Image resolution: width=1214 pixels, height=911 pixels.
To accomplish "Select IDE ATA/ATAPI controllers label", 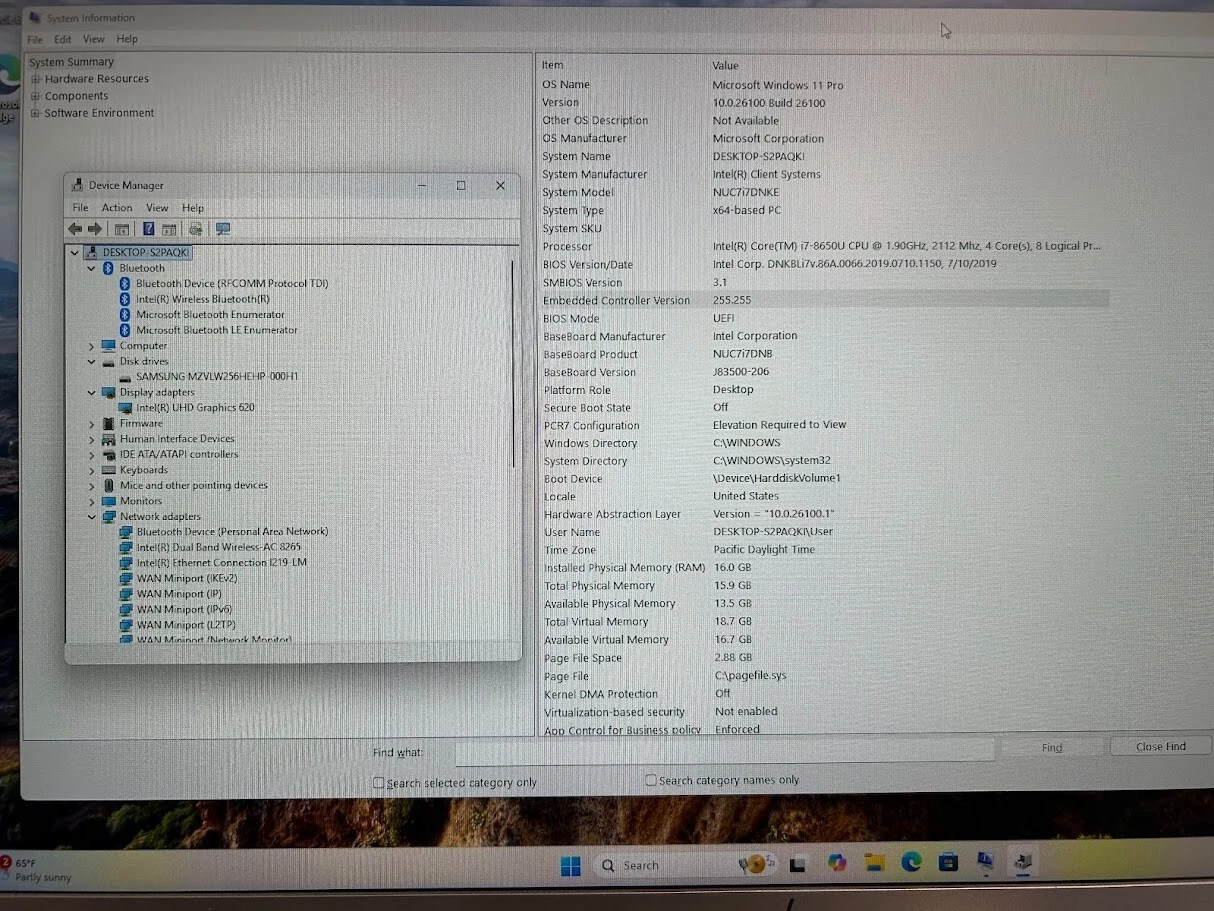I will [x=179, y=455].
